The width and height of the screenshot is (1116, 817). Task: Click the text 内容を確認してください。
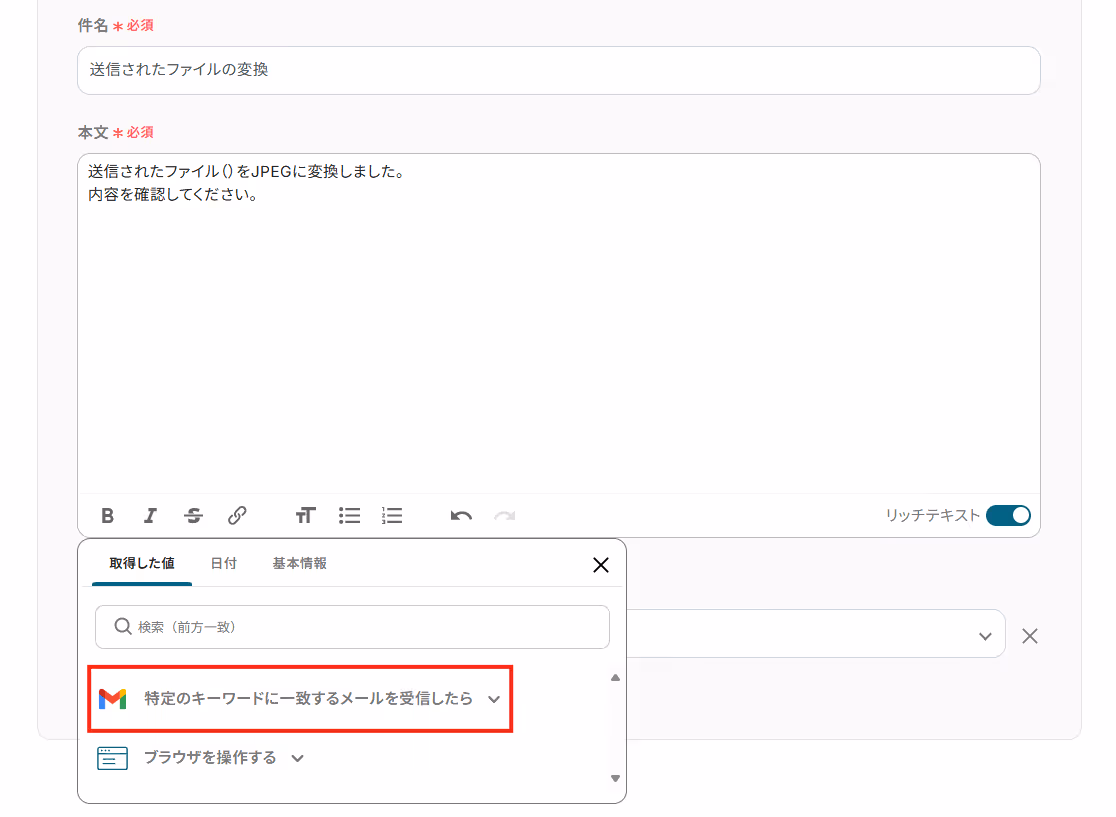[x=173, y=194]
